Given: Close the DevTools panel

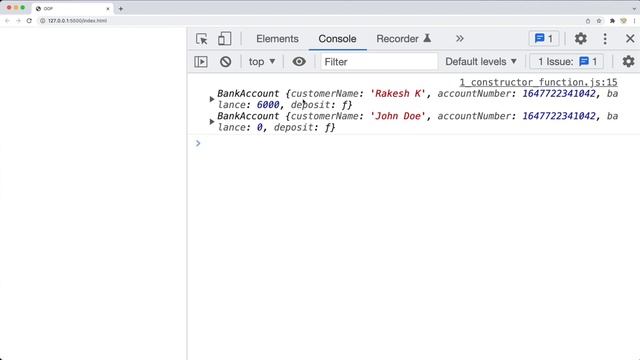Looking at the screenshot, I should click(x=630, y=39).
